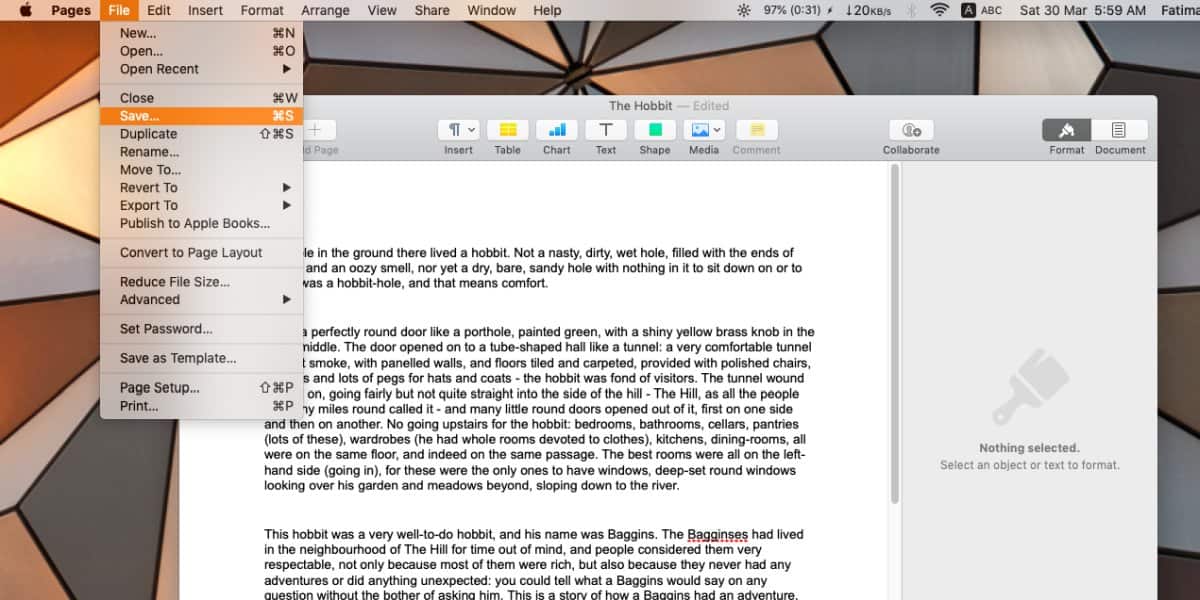Select Duplicate in the File menu
Image resolution: width=1200 pixels, height=600 pixels.
pyautogui.click(x=148, y=134)
